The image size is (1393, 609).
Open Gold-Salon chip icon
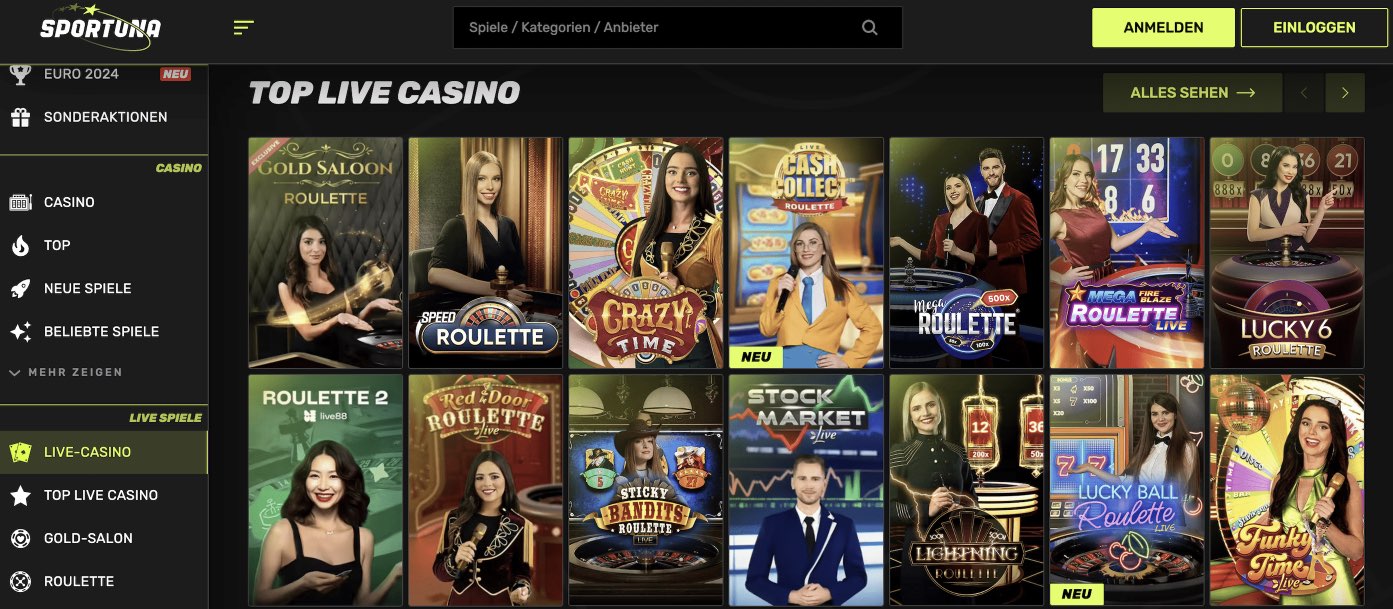point(20,538)
